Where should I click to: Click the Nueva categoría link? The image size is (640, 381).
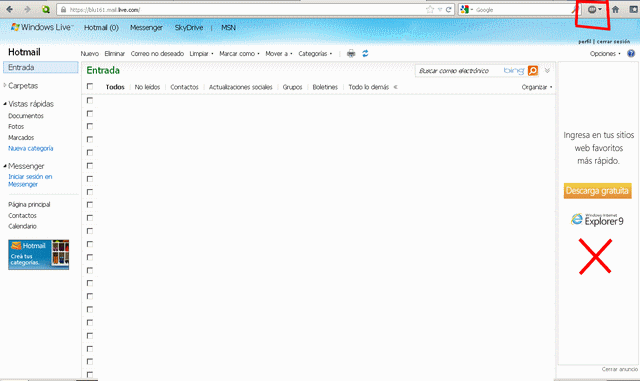[x=31, y=148]
